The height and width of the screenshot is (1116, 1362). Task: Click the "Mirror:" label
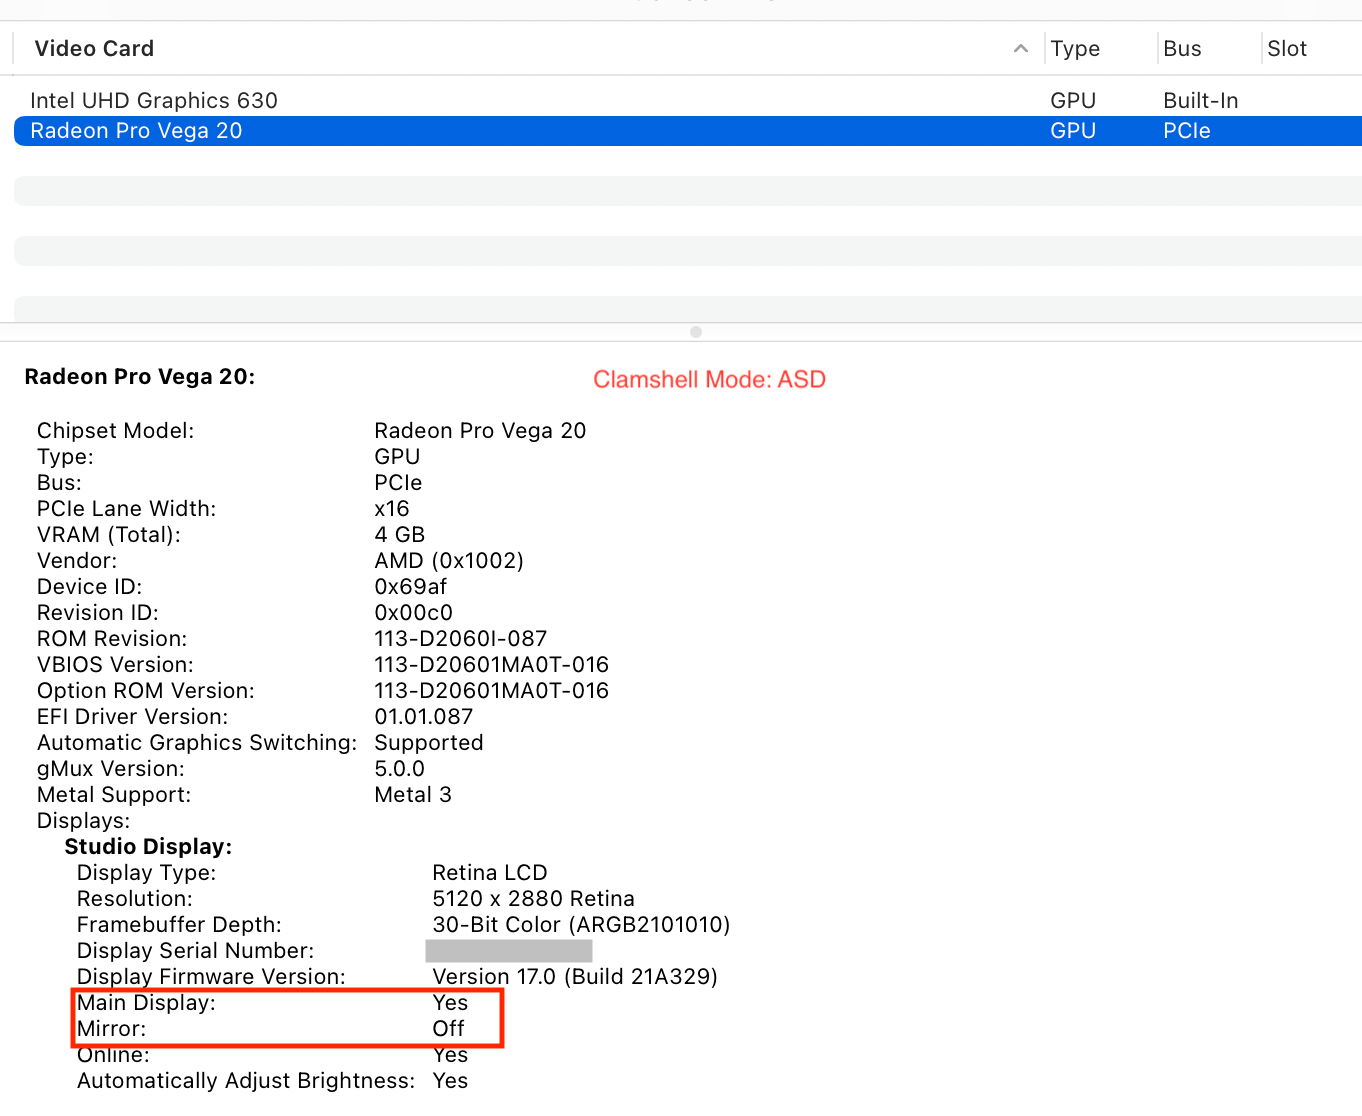[111, 1029]
